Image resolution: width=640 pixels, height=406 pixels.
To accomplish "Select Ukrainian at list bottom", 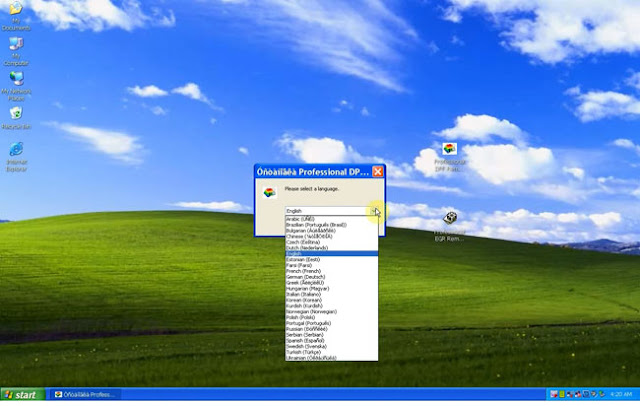I will coord(331,358).
